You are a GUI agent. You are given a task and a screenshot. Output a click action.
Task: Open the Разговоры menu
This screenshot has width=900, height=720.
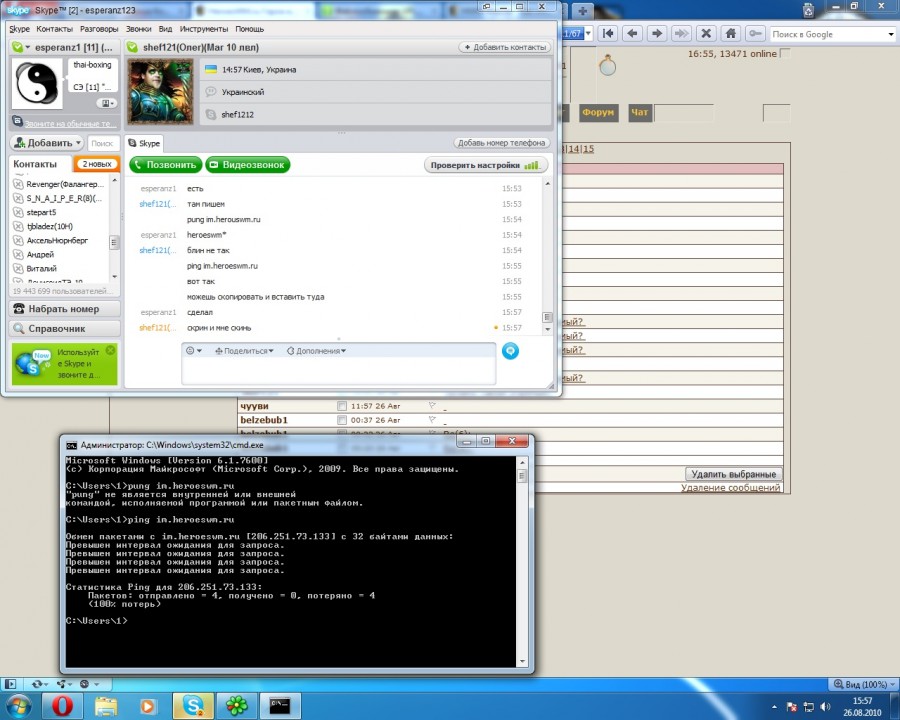pyautogui.click(x=99, y=29)
